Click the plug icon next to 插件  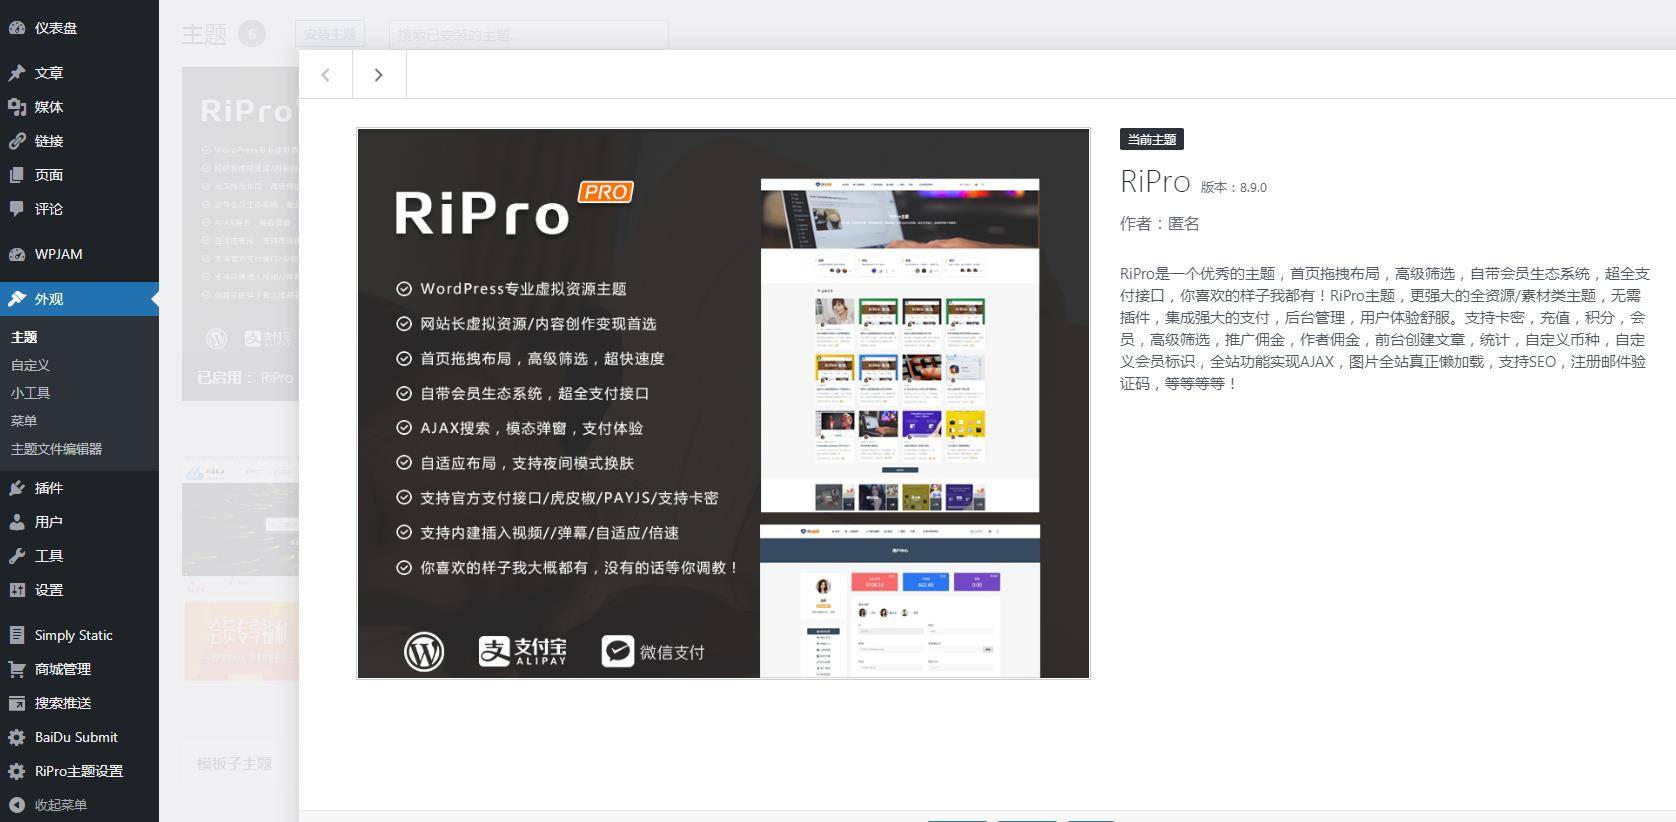[17, 488]
